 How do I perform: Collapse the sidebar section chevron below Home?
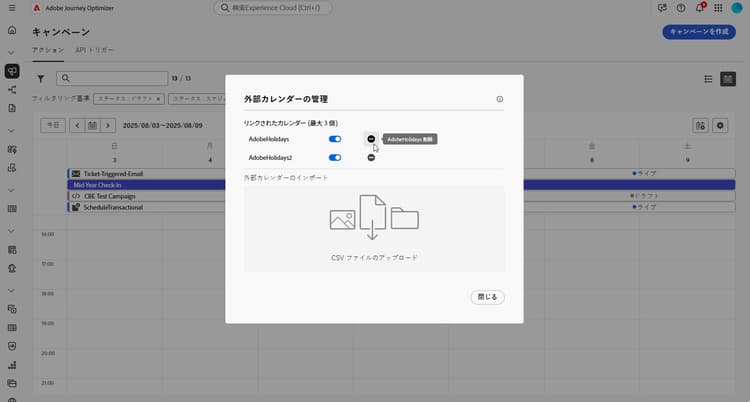11,53
